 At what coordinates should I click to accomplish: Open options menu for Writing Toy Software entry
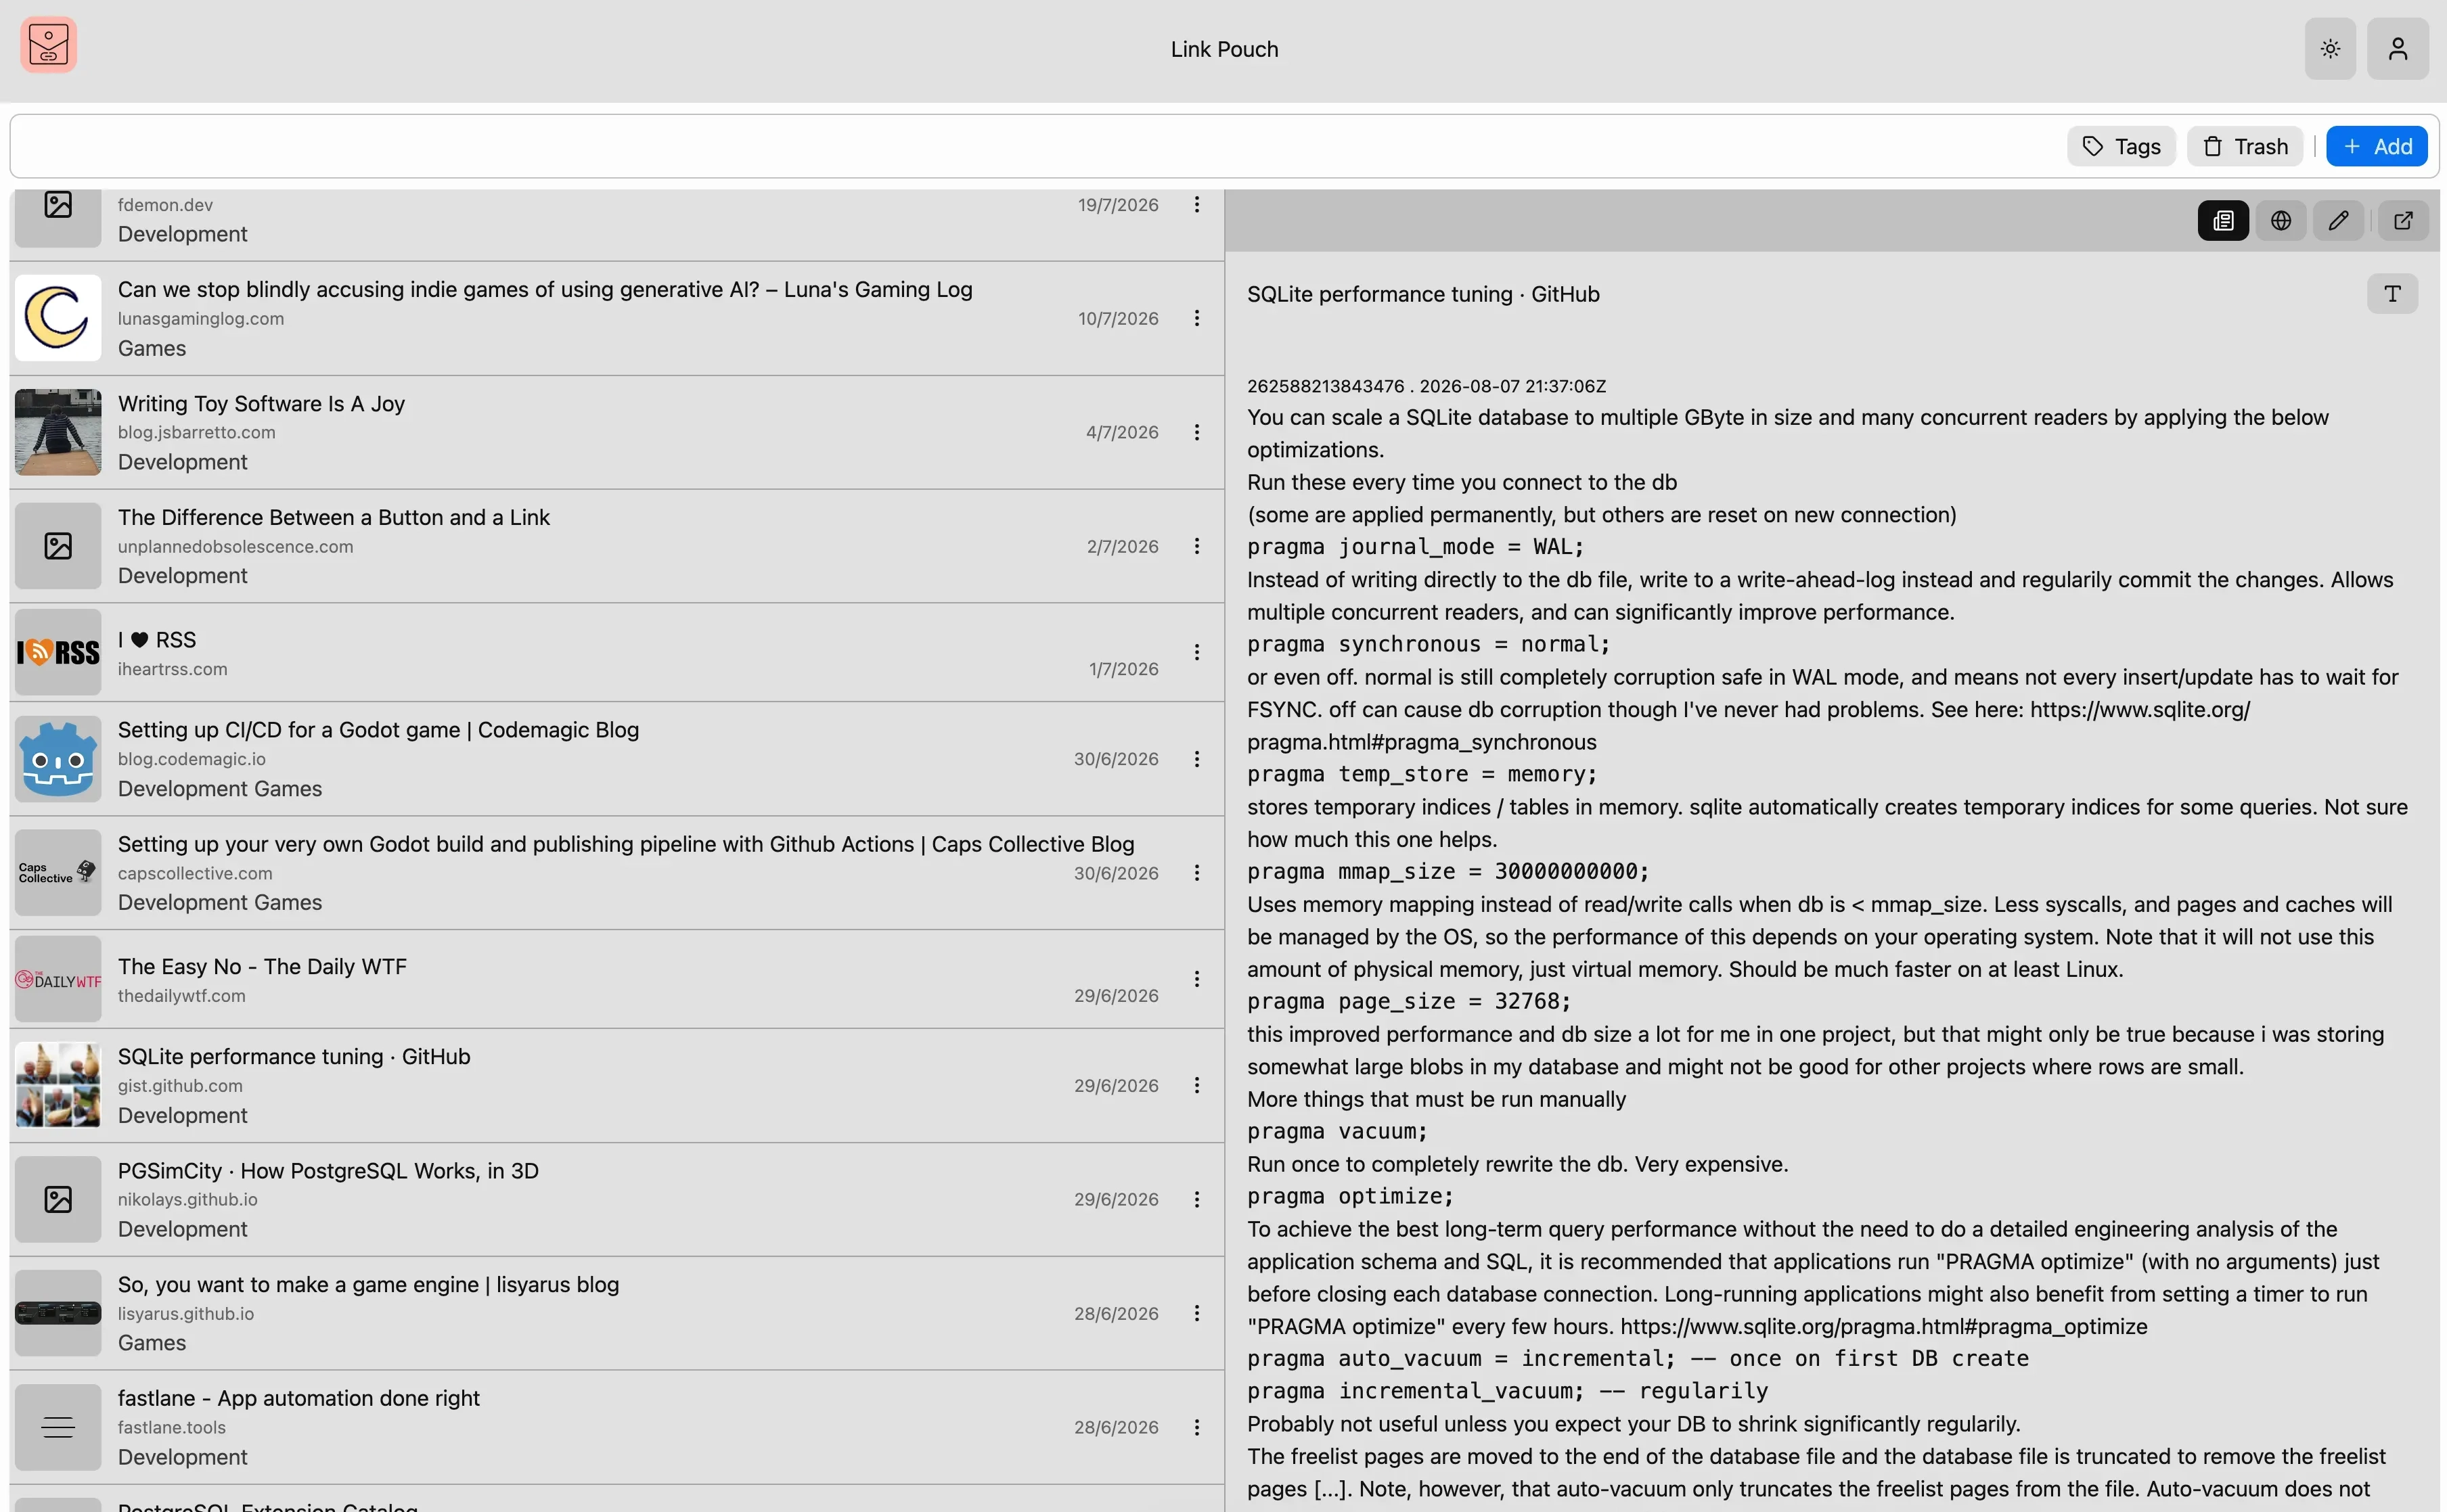point(1196,433)
